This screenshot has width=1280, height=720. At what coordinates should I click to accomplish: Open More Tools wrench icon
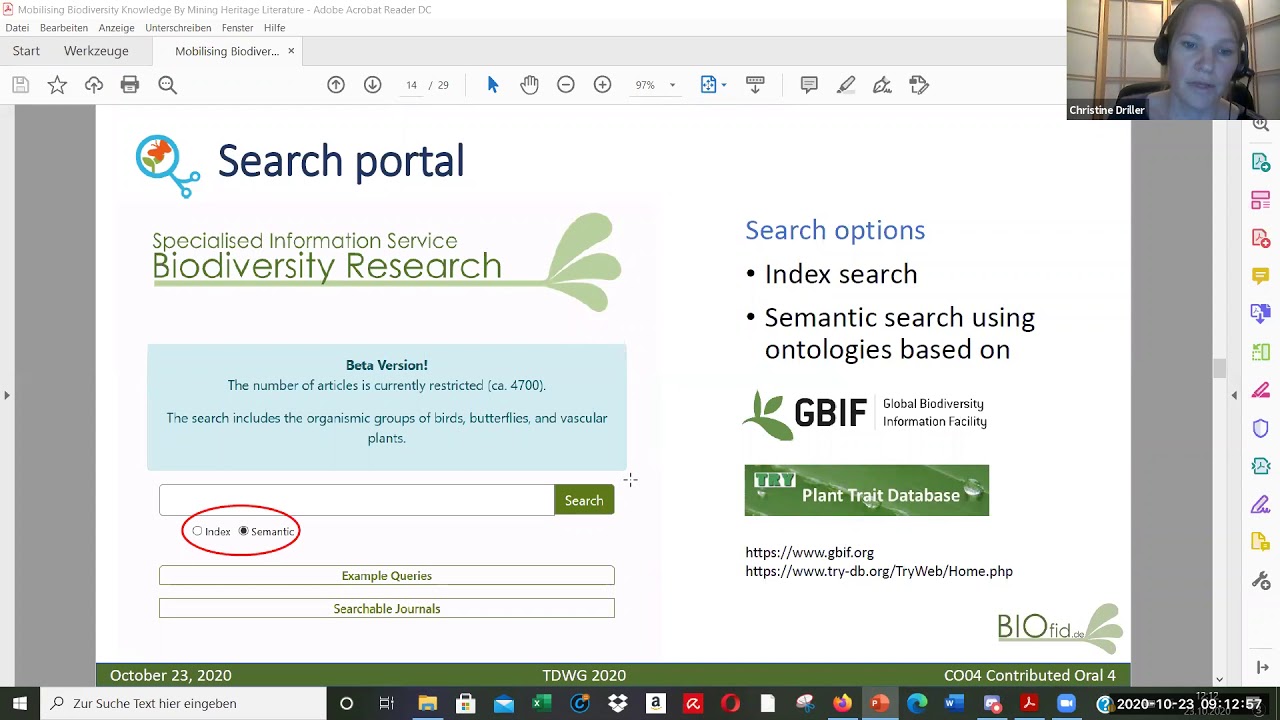1260,580
